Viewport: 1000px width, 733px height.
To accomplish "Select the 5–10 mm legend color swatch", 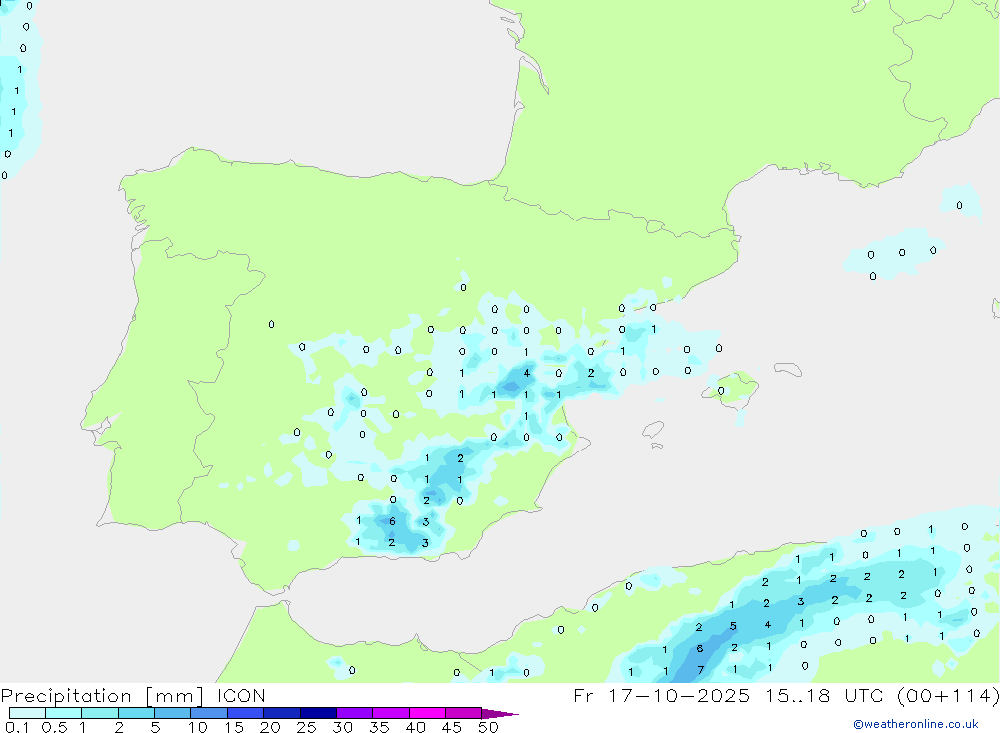I will point(172,713).
